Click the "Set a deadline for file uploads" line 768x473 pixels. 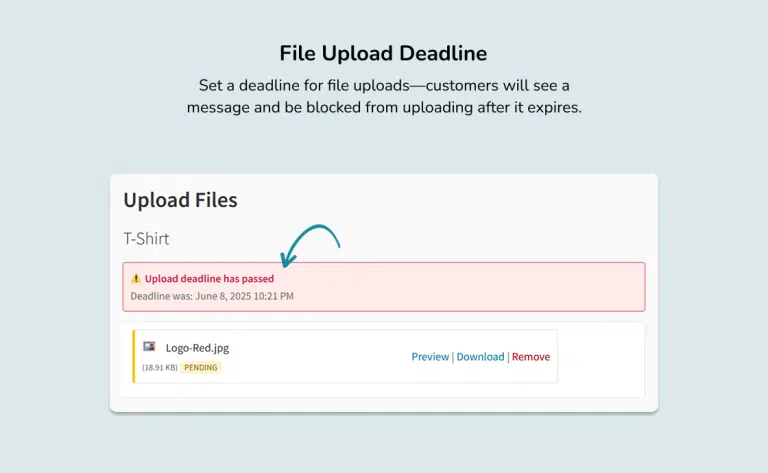(384, 86)
